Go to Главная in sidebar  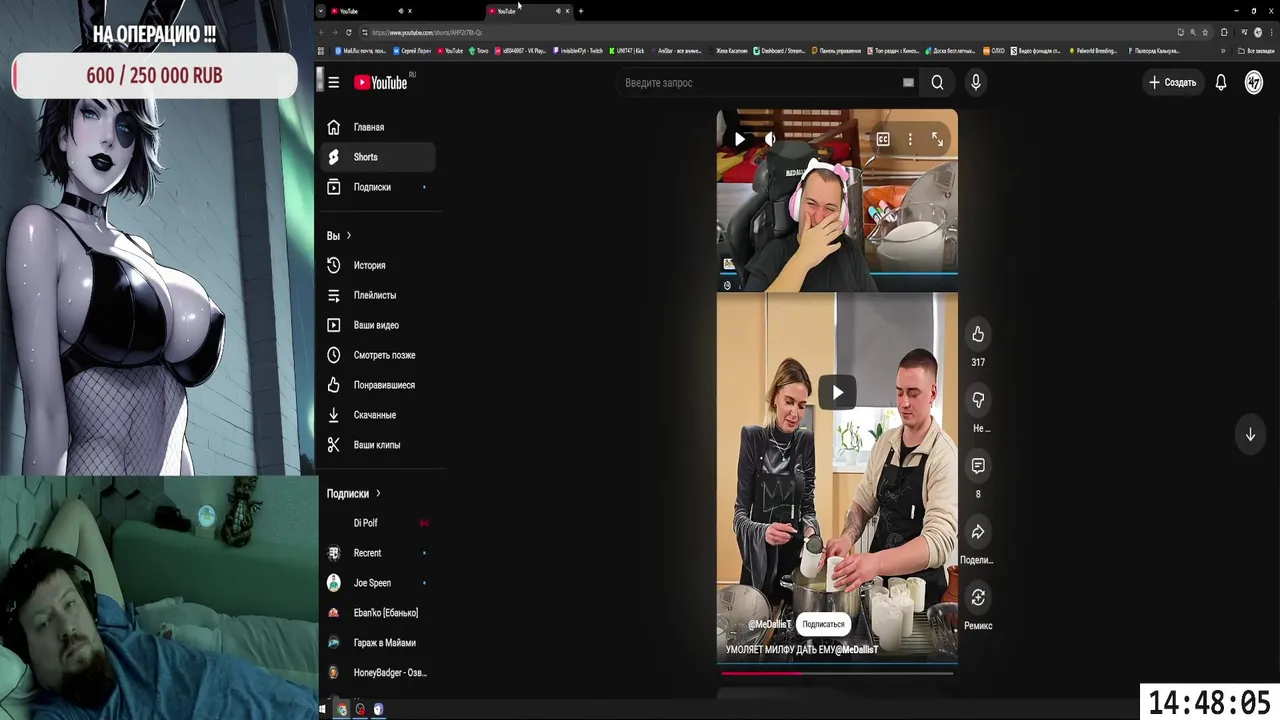pos(378,127)
